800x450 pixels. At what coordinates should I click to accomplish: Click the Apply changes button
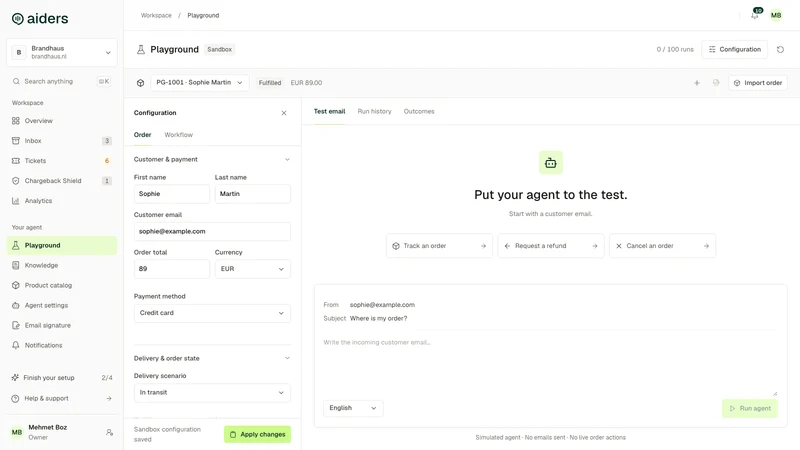(258, 435)
